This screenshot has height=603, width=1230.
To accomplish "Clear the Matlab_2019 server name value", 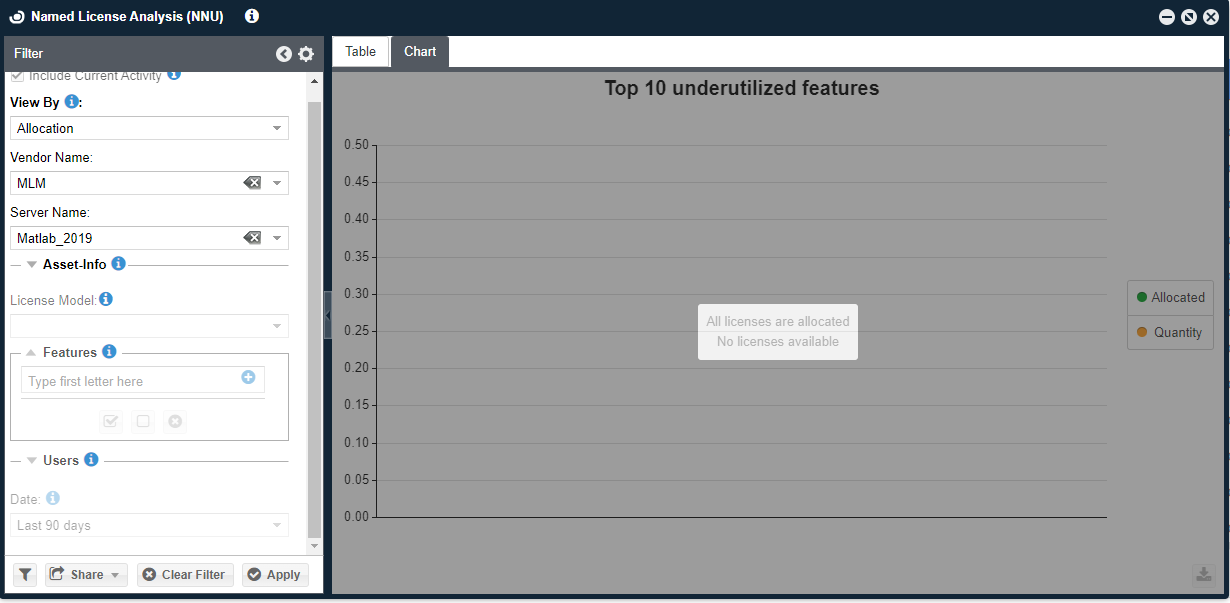I will [x=252, y=238].
